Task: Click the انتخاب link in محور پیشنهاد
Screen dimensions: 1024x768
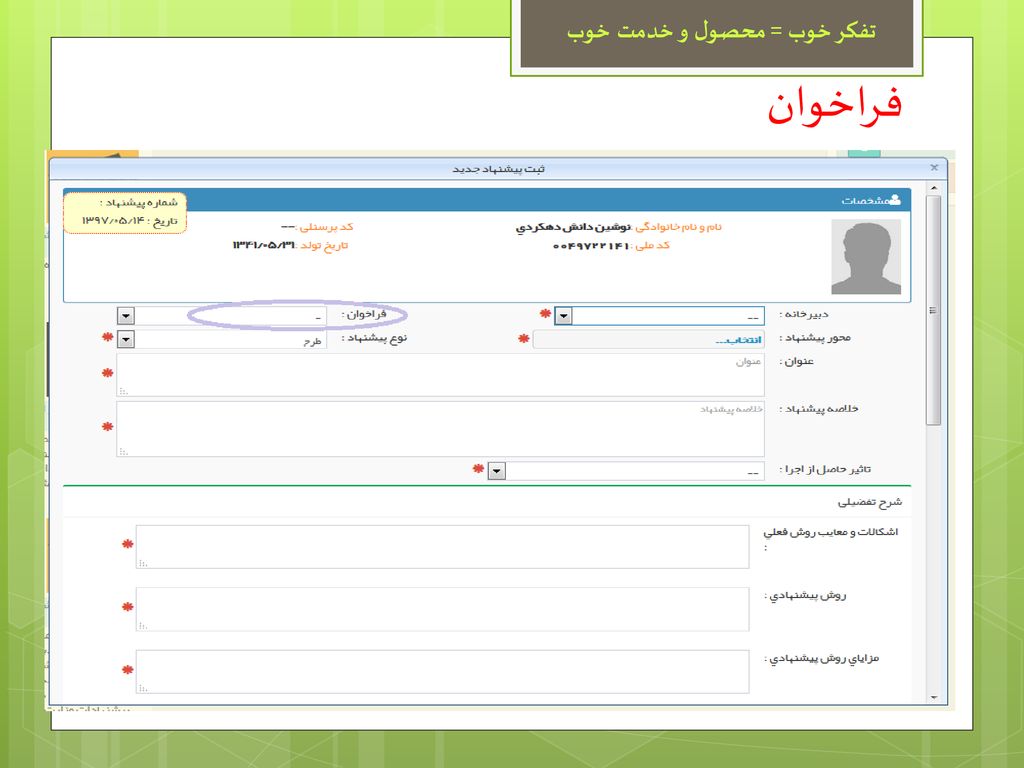Action: coord(738,340)
